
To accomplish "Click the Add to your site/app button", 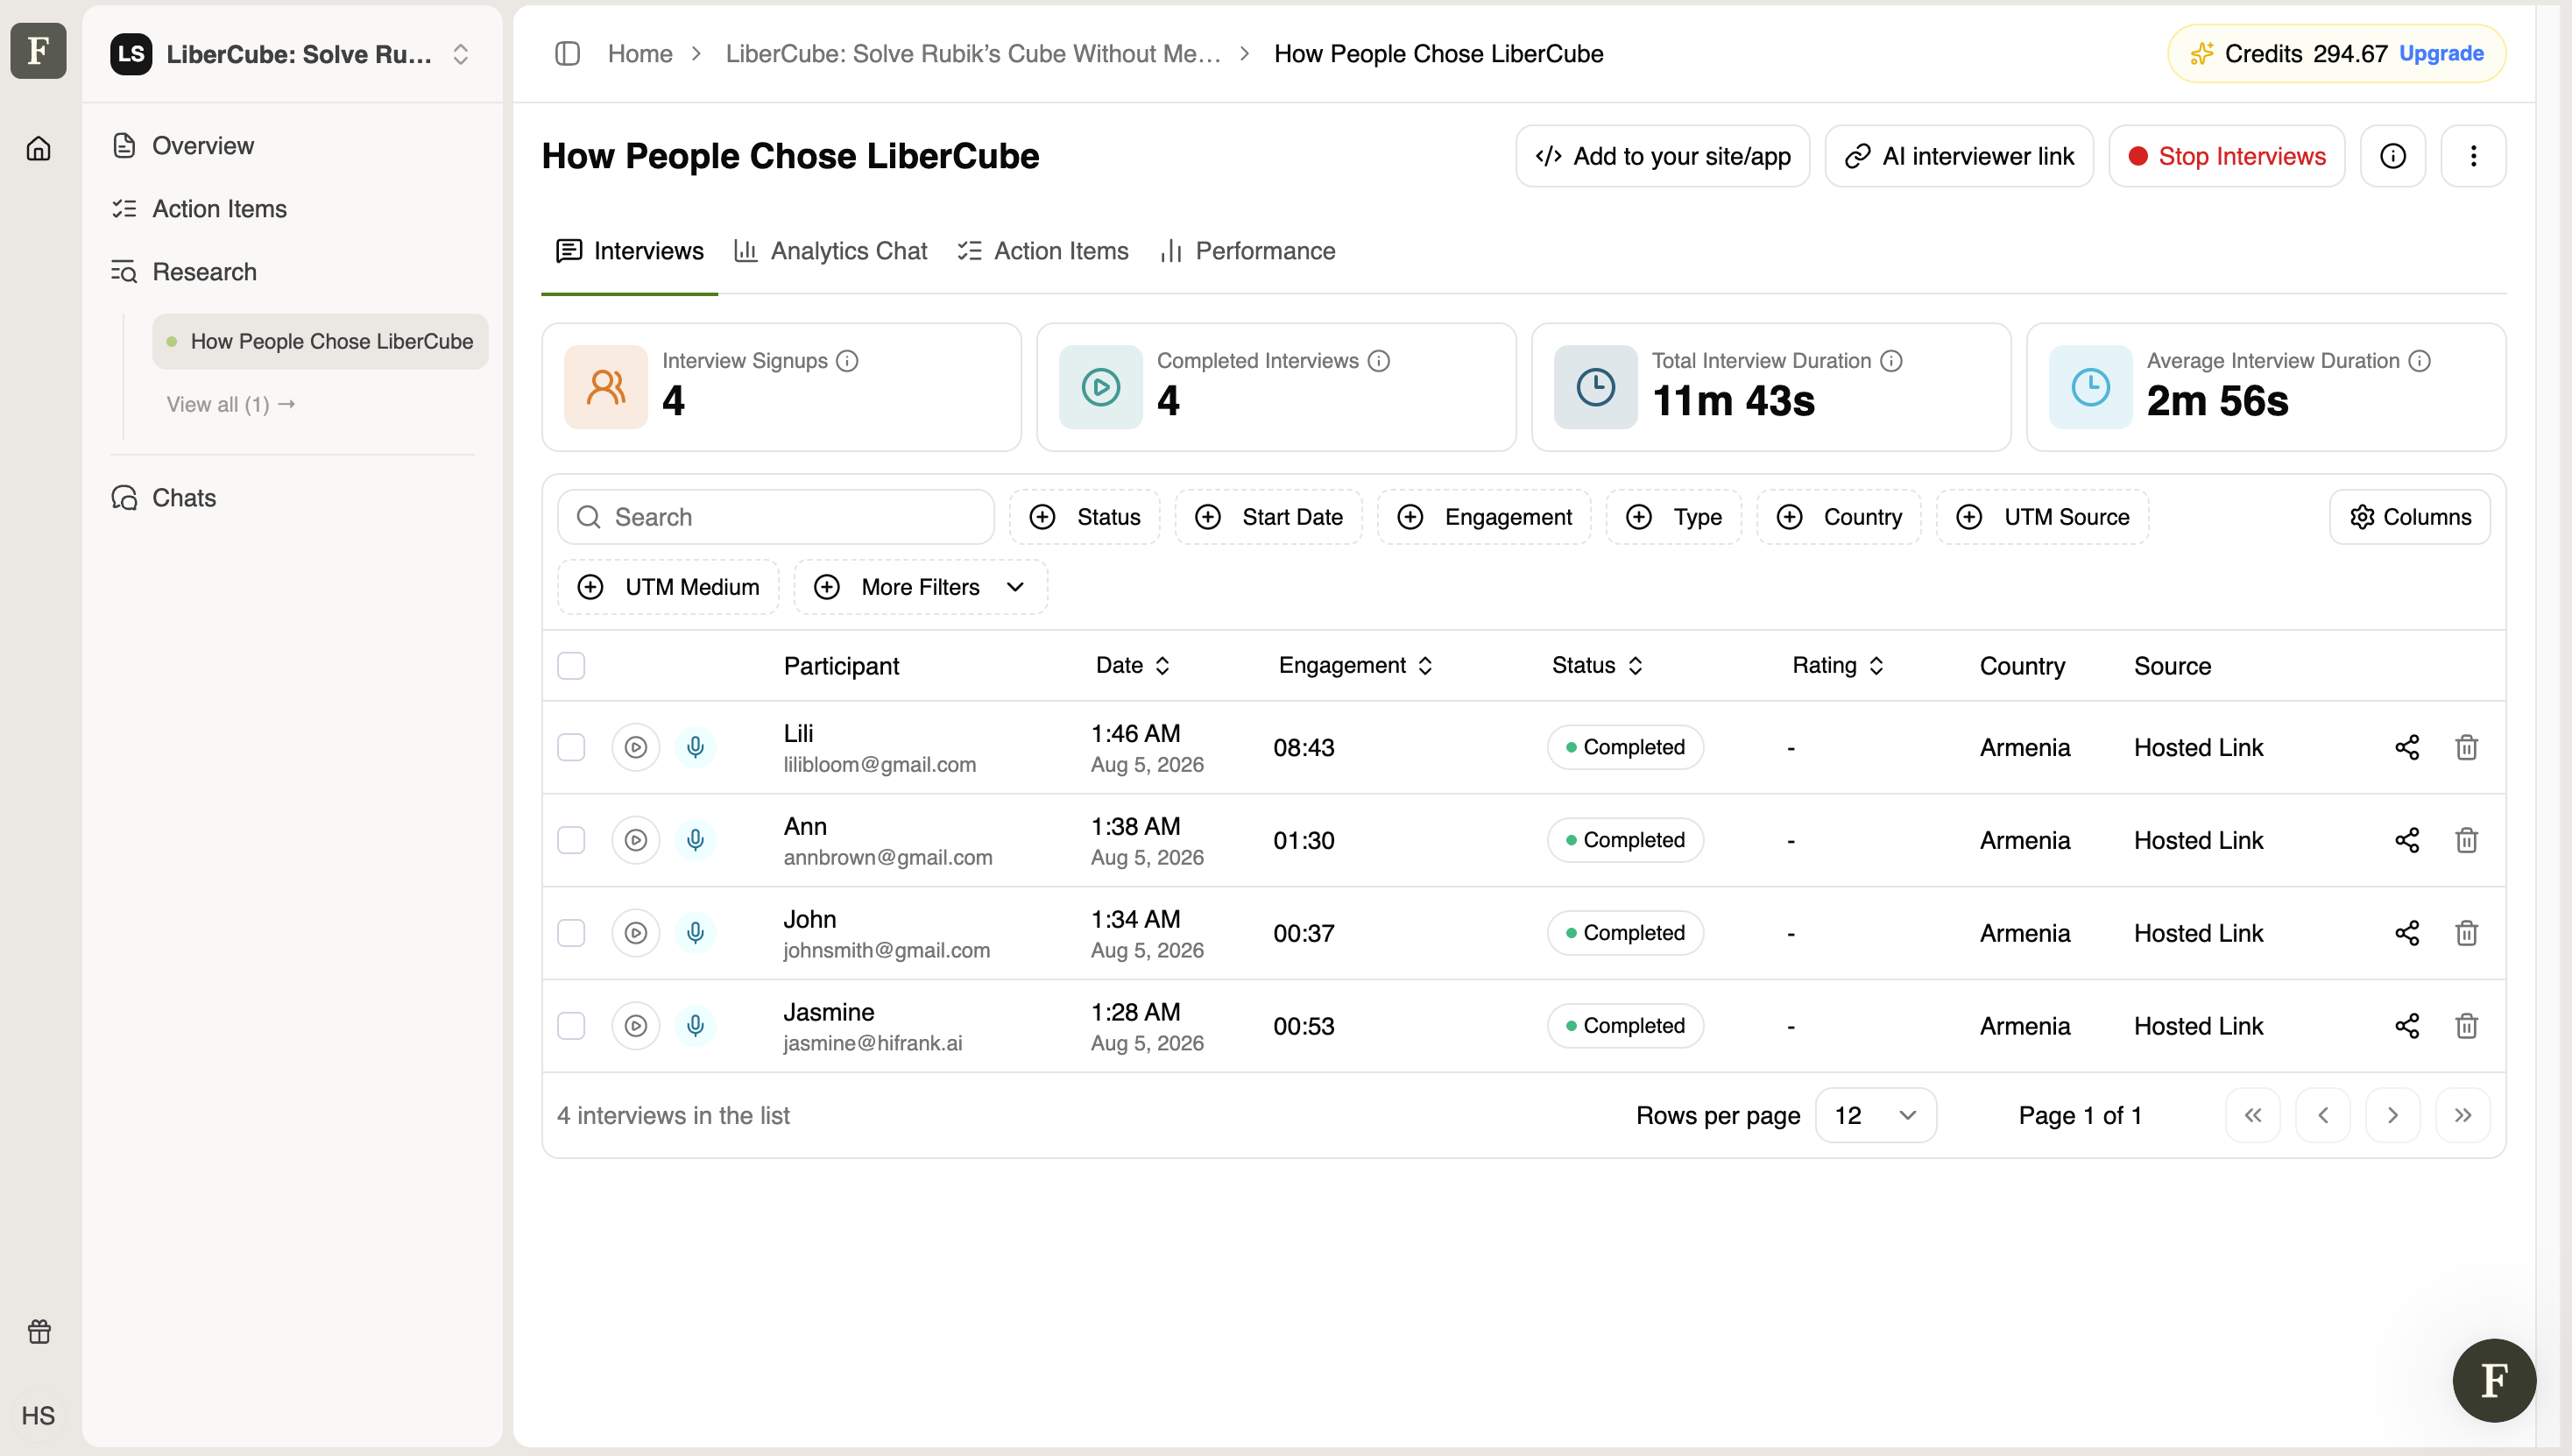I will point(1662,156).
